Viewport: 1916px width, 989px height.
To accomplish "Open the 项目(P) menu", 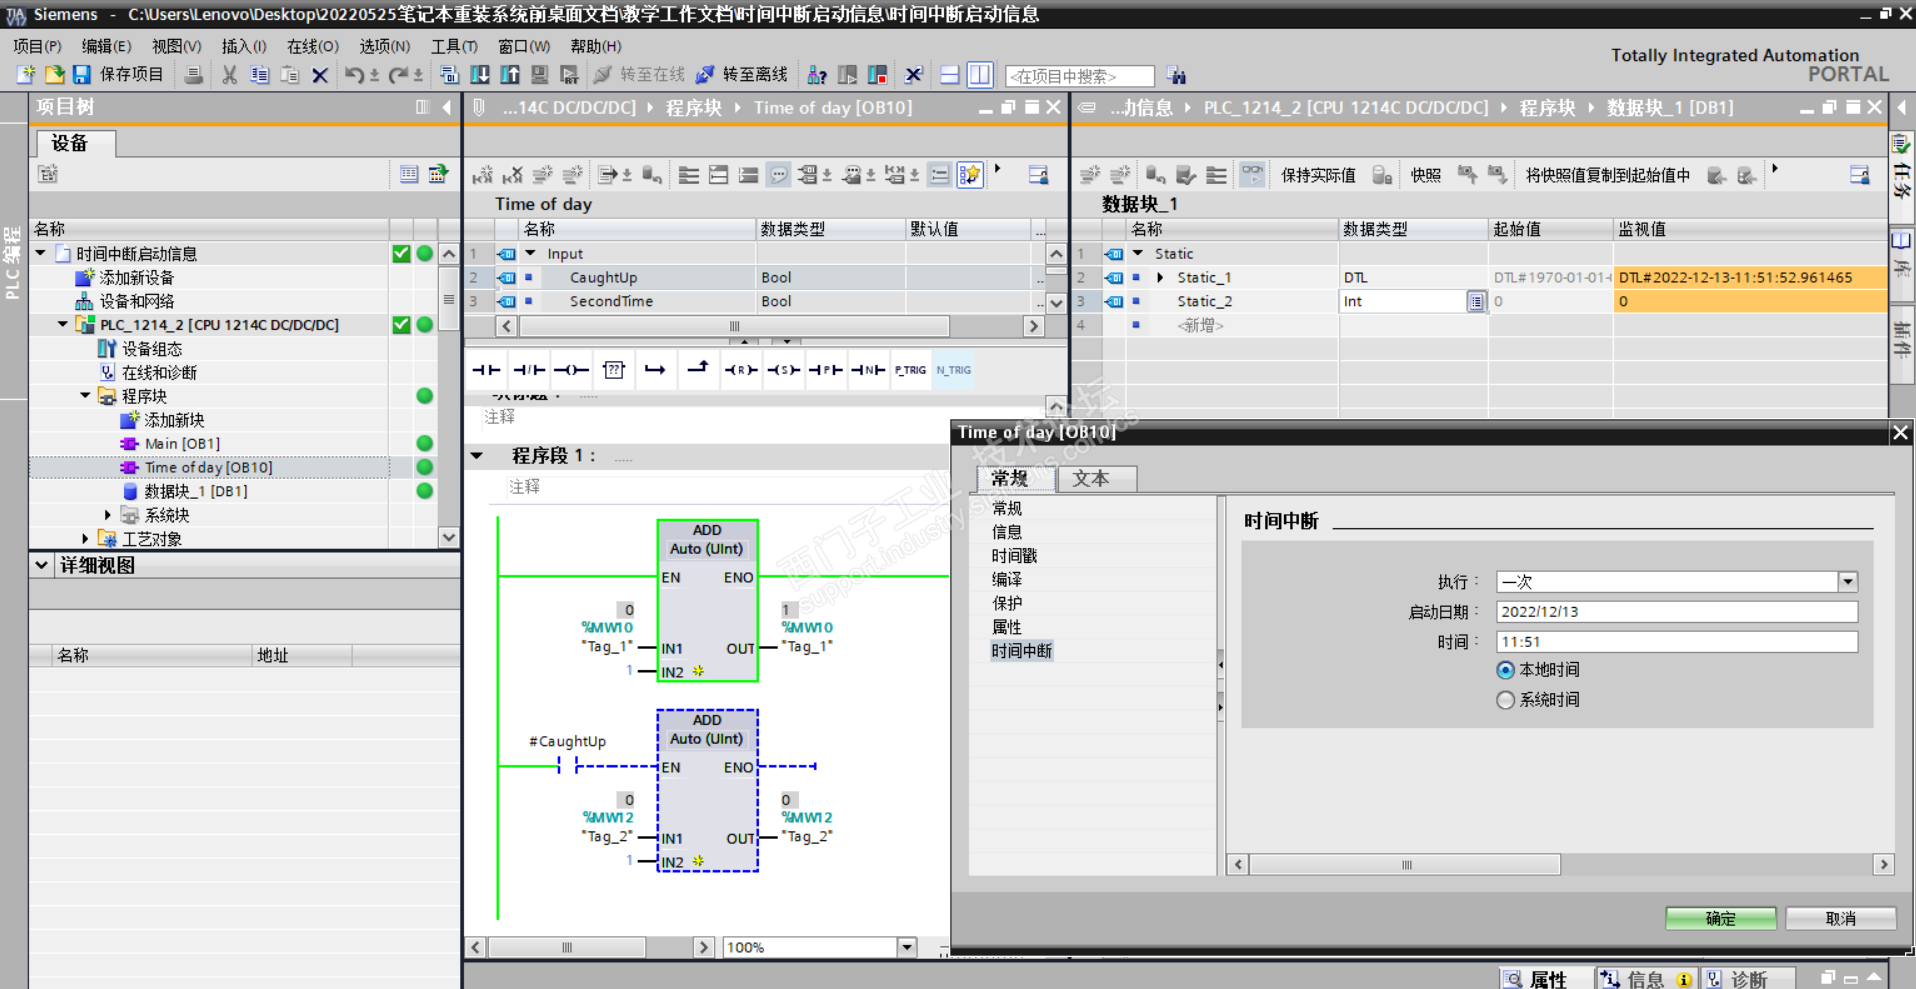I will point(37,46).
